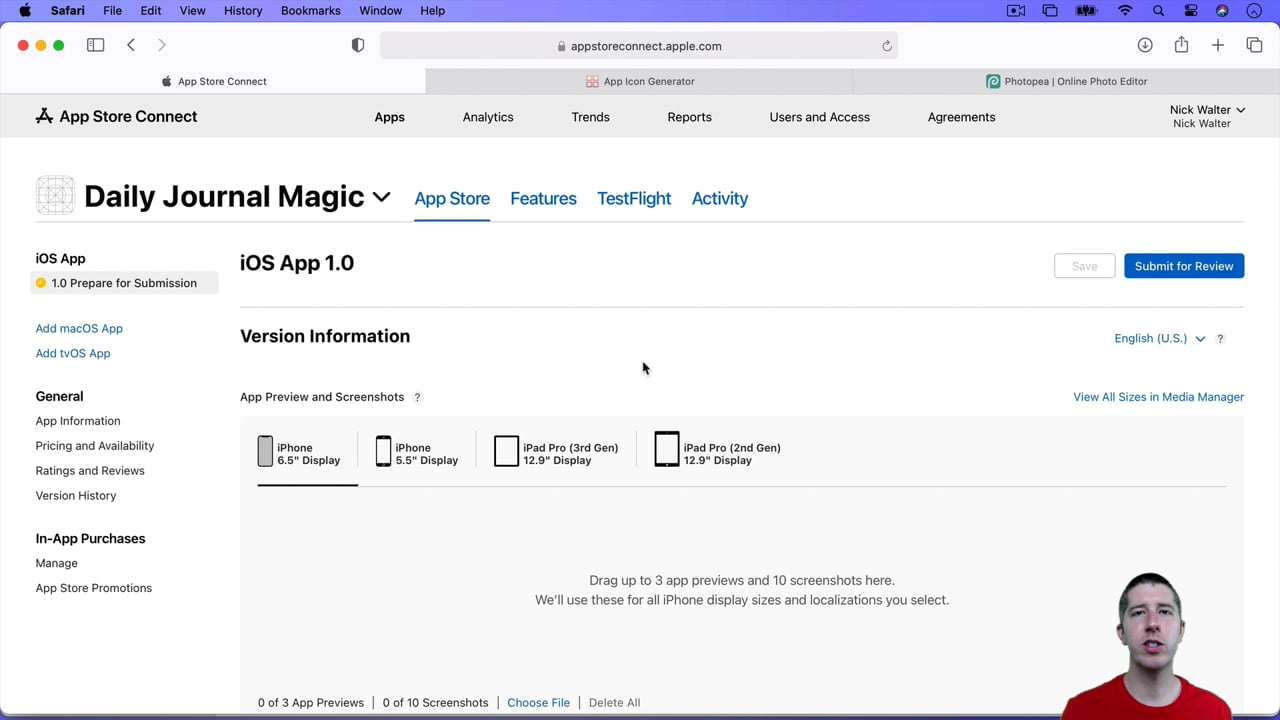Go forward with the right arrow
Screen dimensions: 1280x720
click(162, 45)
